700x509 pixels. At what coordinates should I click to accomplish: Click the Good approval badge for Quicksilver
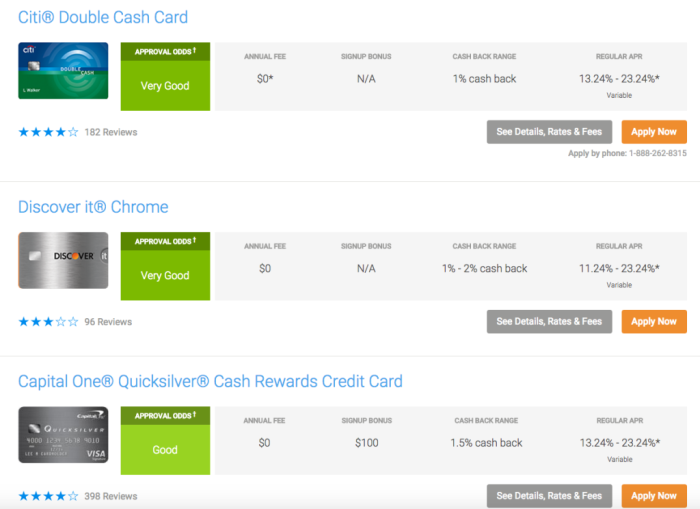(165, 450)
